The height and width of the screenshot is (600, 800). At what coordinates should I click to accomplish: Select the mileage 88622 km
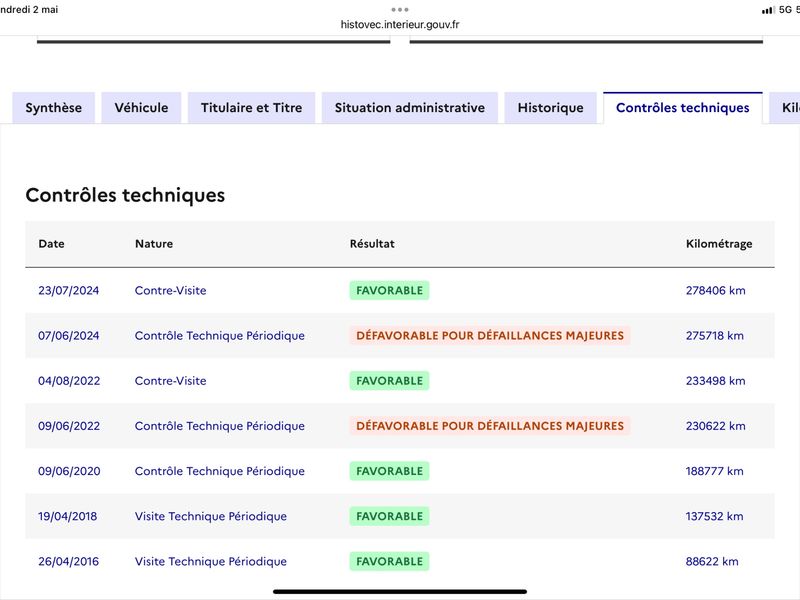click(712, 561)
